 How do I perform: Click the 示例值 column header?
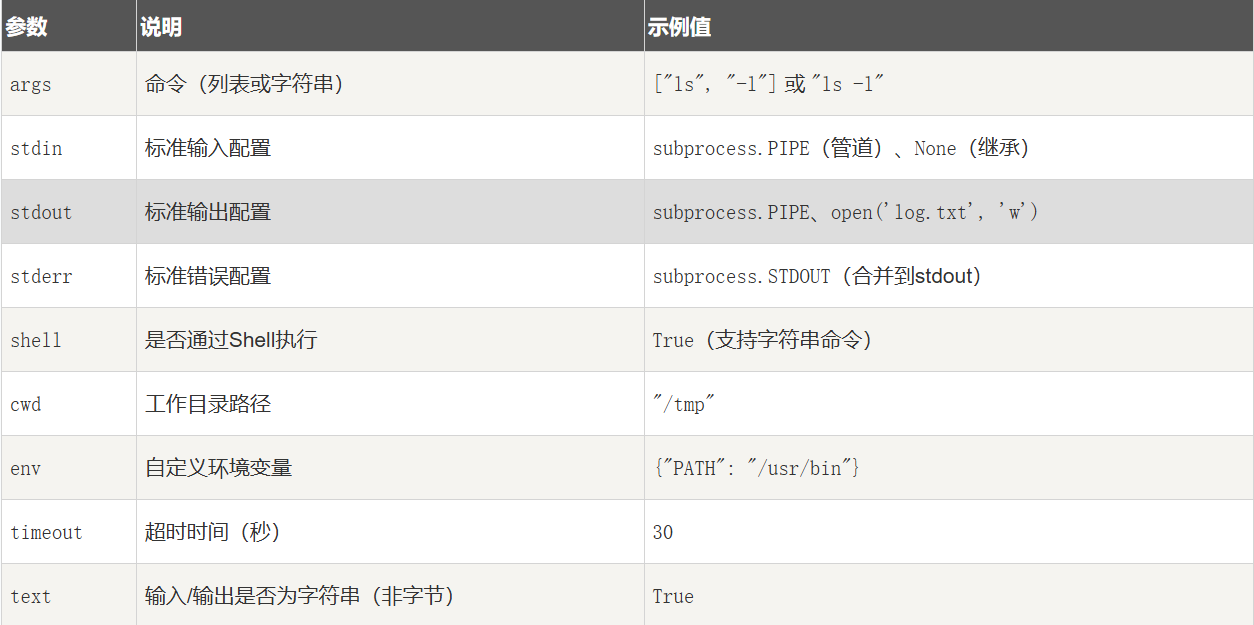click(x=679, y=27)
